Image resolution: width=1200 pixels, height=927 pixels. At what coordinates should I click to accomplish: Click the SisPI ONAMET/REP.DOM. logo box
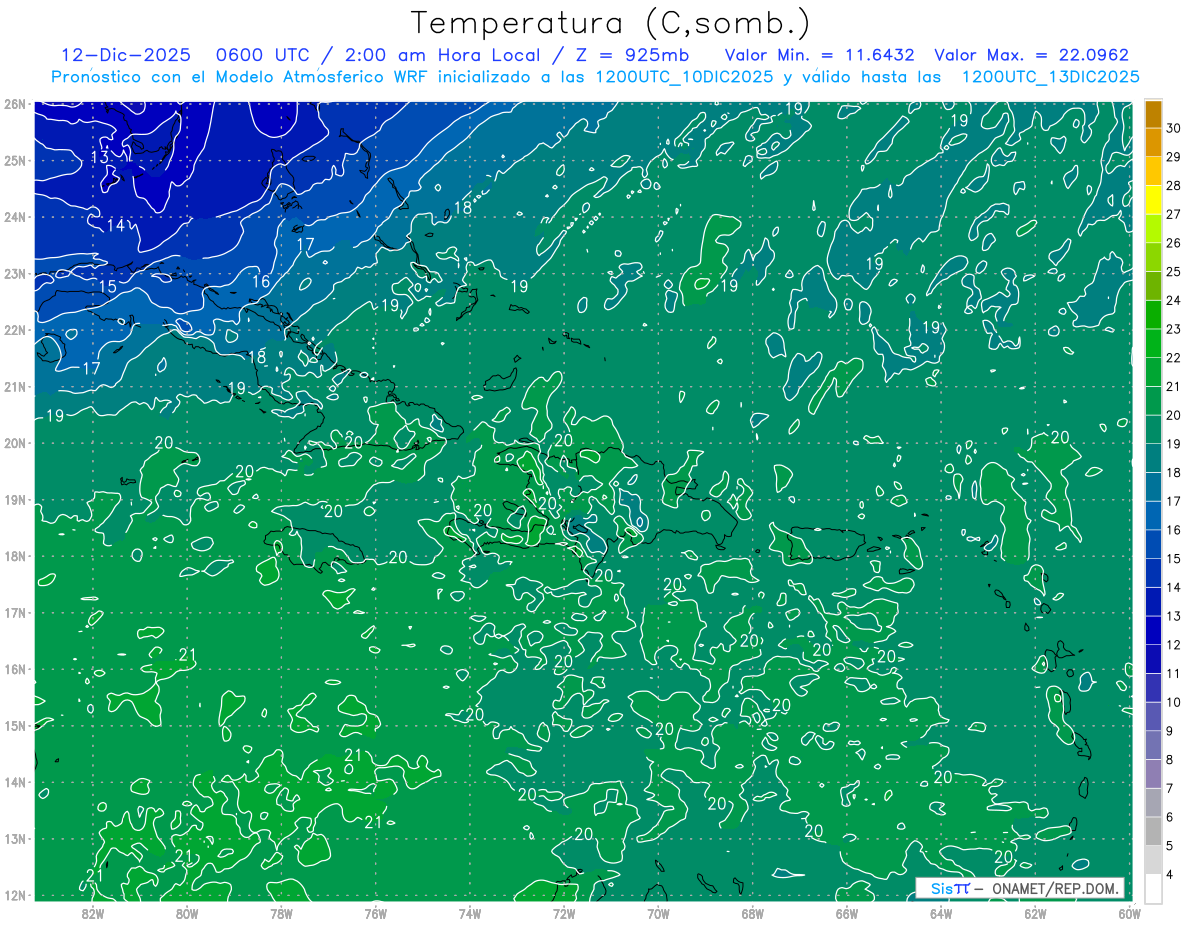[x=1019, y=888]
